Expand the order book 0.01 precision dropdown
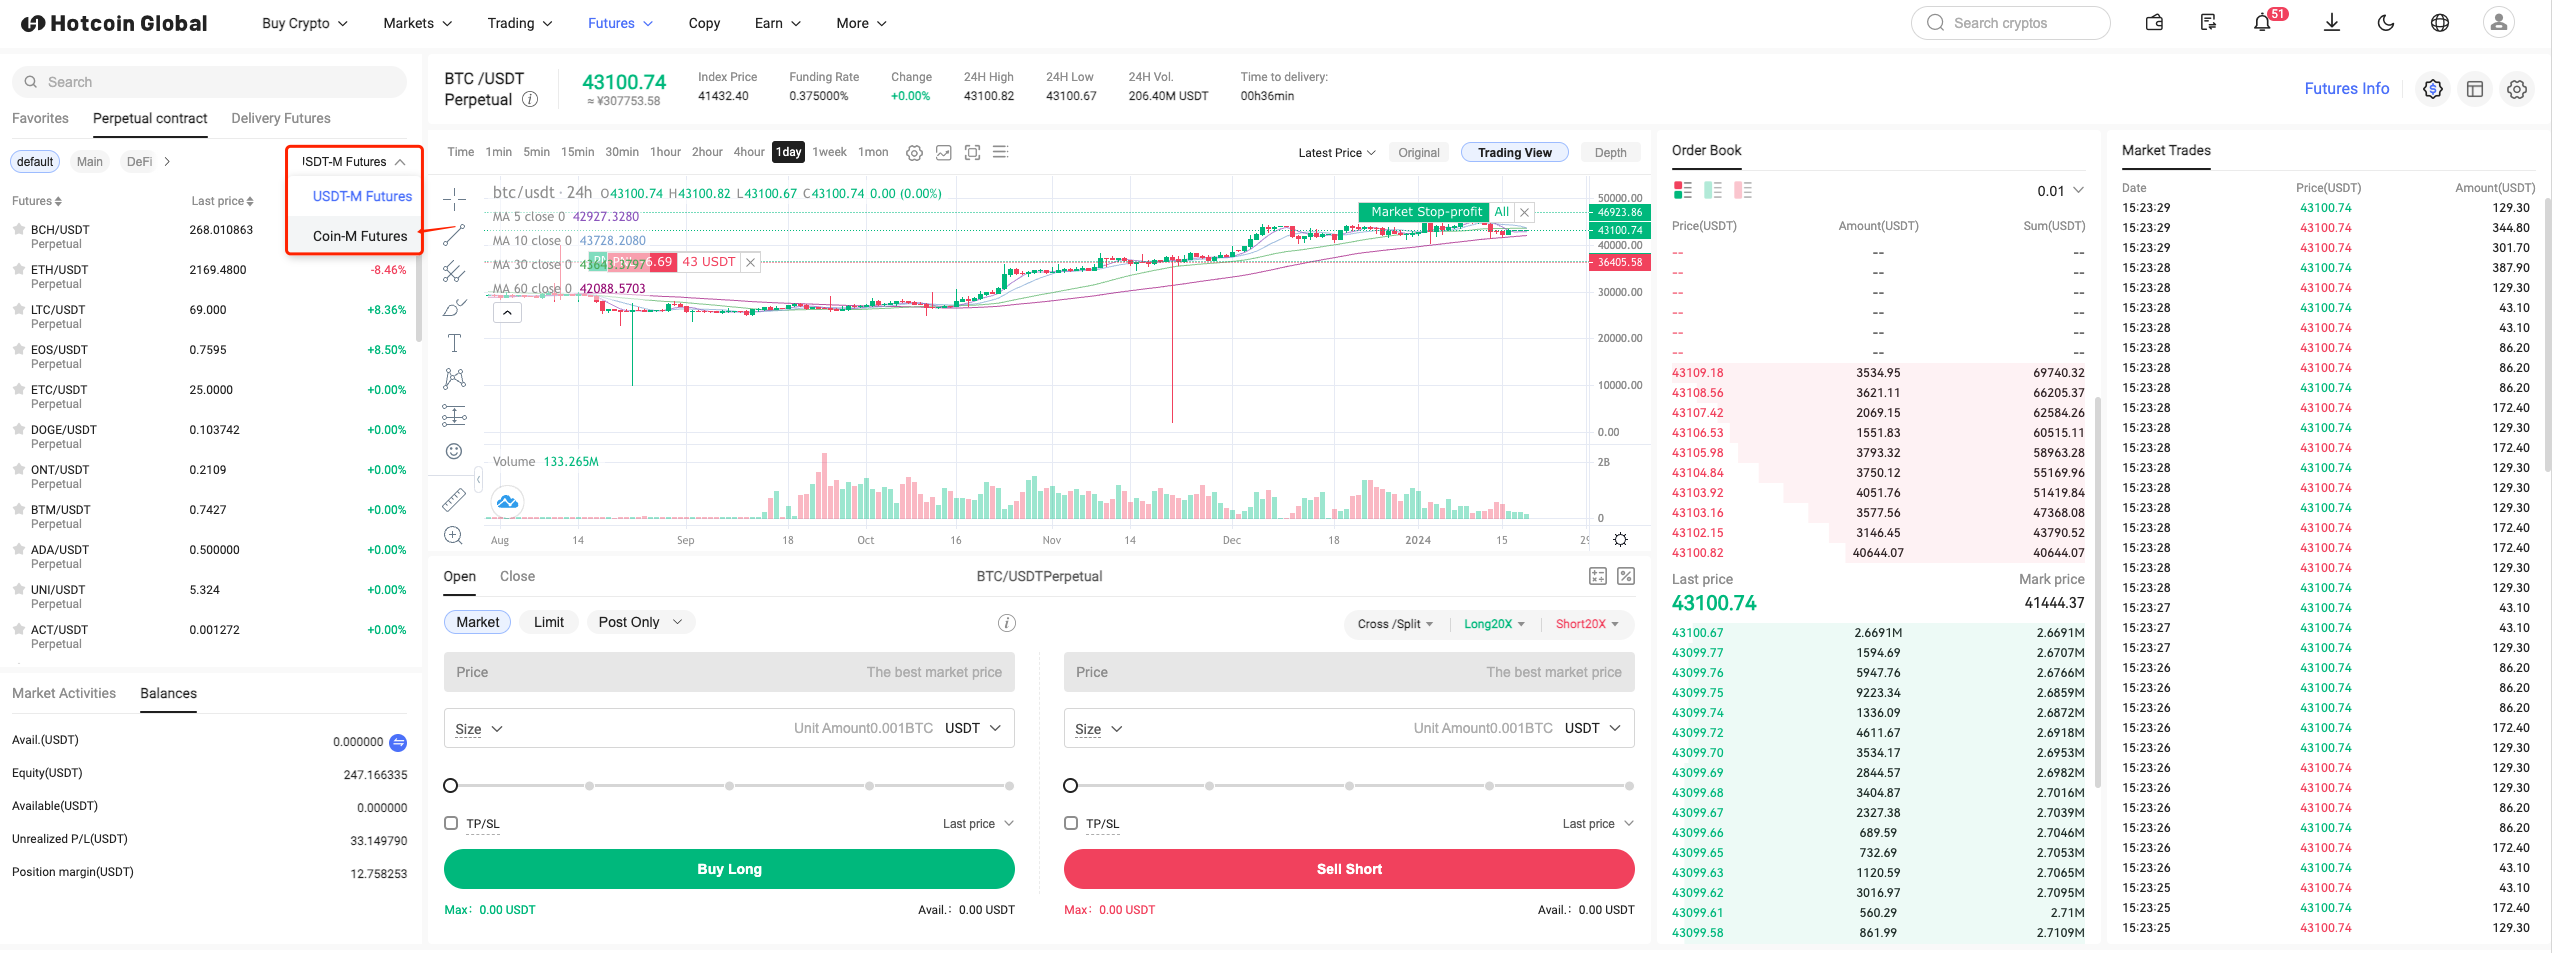 coord(2060,191)
